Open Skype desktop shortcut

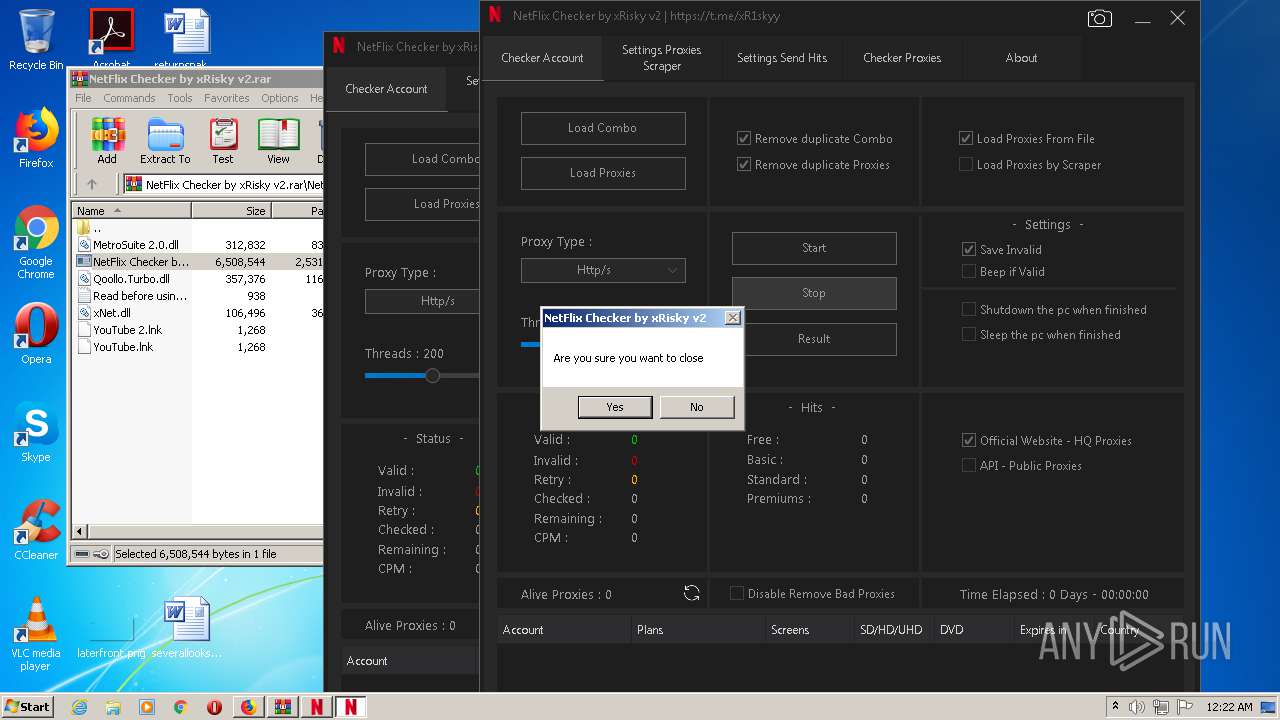pos(36,433)
